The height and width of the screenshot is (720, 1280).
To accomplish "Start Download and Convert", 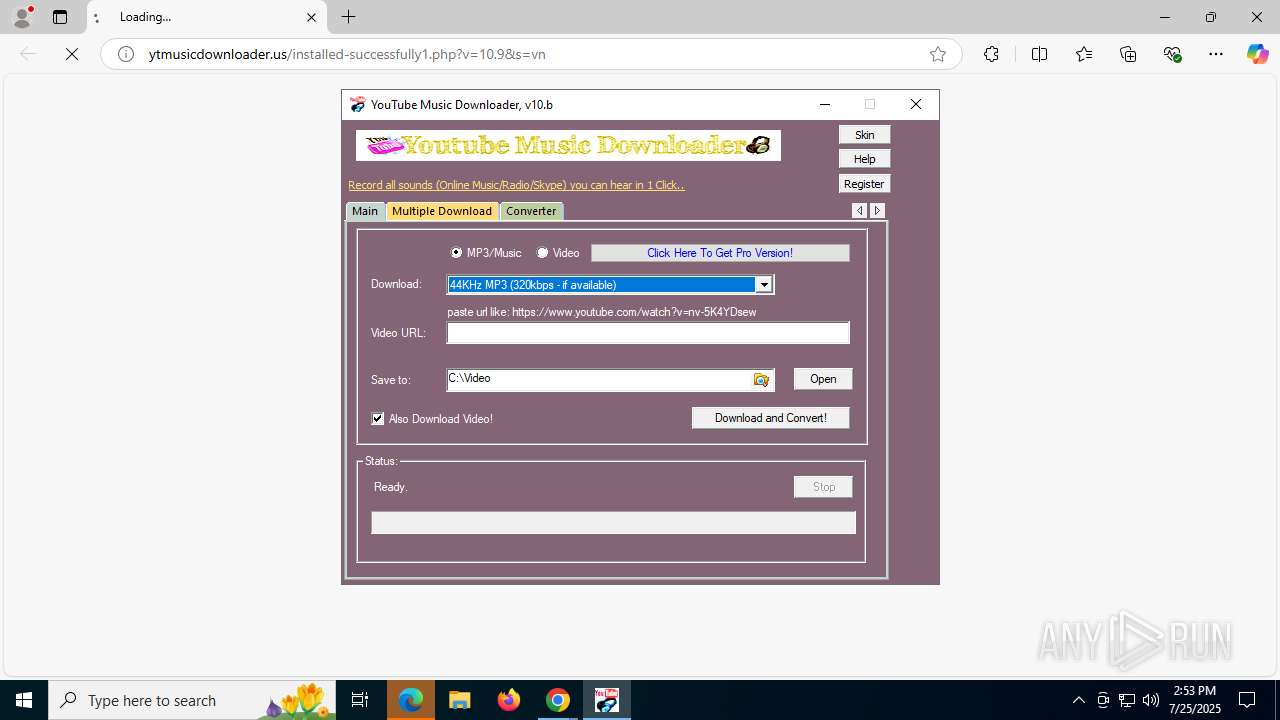I will pyautogui.click(x=771, y=418).
